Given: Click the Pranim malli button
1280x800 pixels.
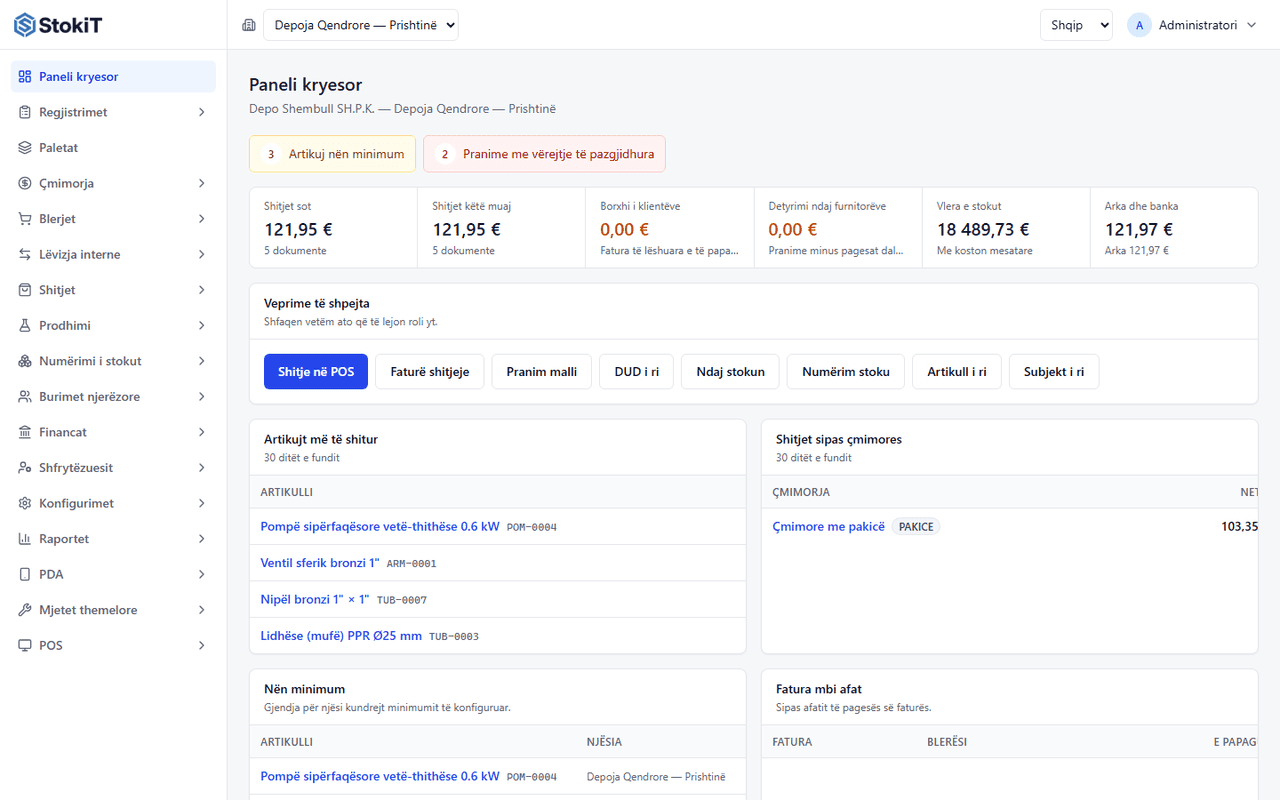Looking at the screenshot, I should 541,371.
